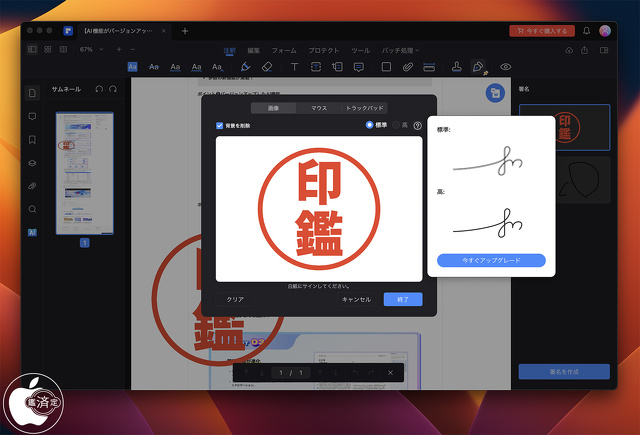This screenshot has height=435, width=640.
Task: Select the トラックパッド tab in signature dialog
Action: coord(364,108)
